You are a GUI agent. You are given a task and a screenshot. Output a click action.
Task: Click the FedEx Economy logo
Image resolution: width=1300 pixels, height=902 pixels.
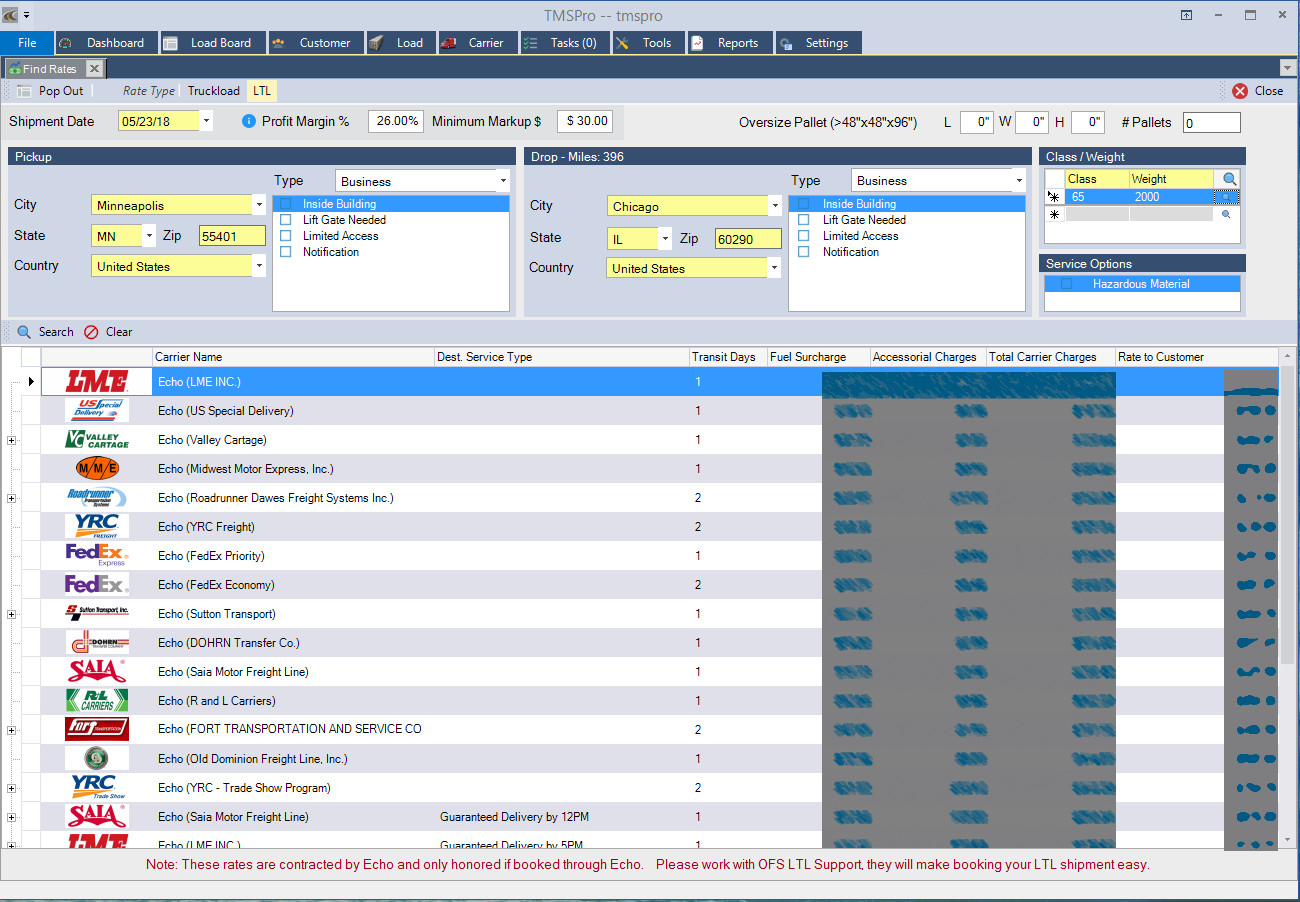pos(97,585)
